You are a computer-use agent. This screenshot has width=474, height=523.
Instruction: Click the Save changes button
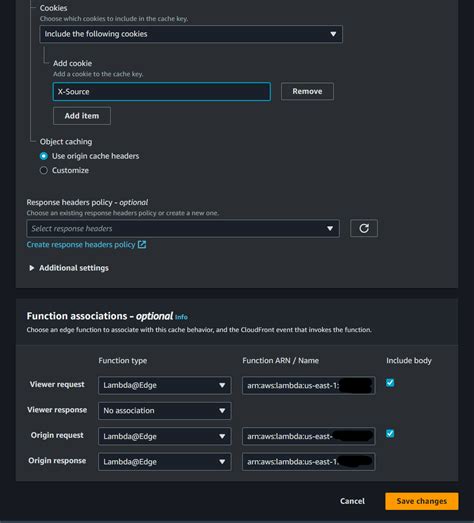tap(422, 501)
